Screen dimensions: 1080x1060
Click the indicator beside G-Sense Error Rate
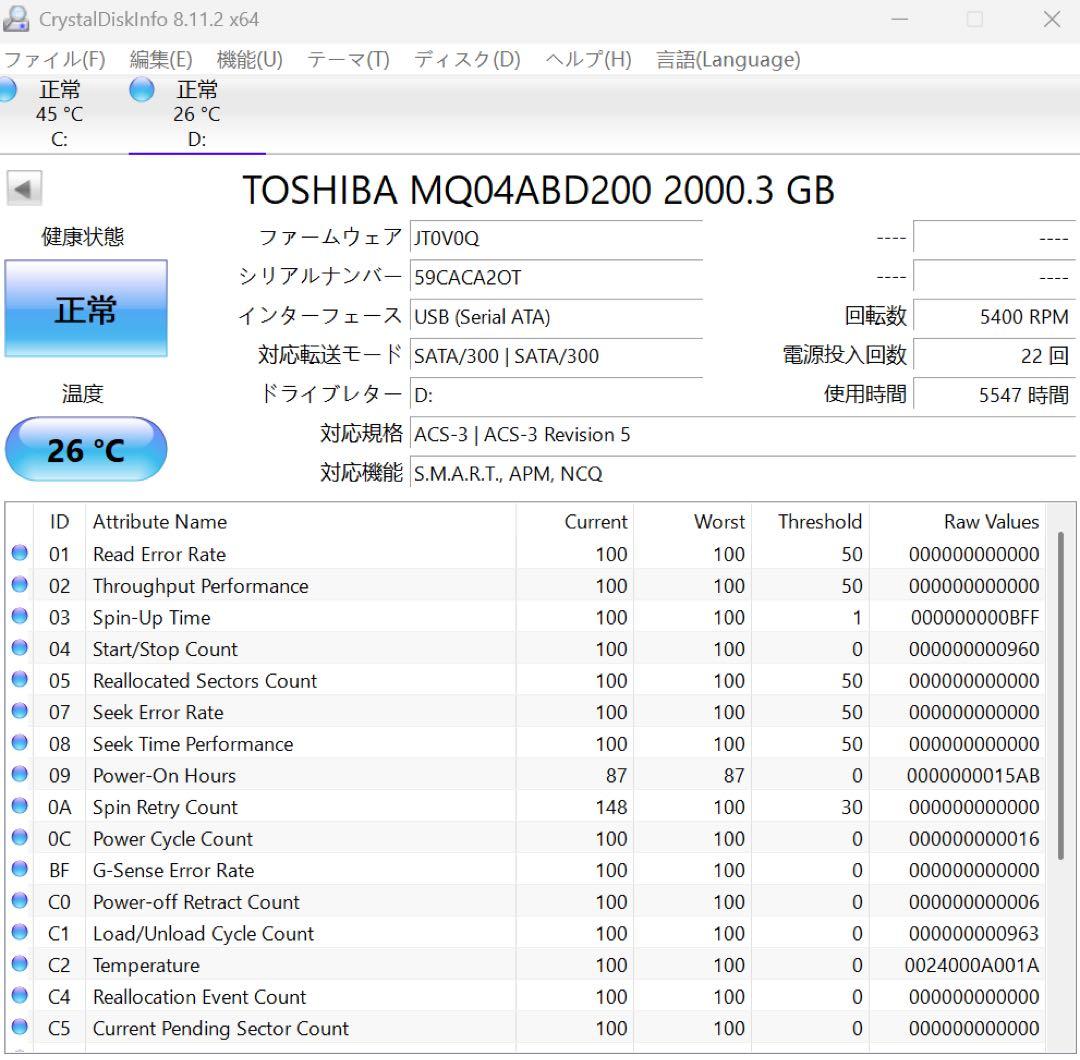click(21, 870)
